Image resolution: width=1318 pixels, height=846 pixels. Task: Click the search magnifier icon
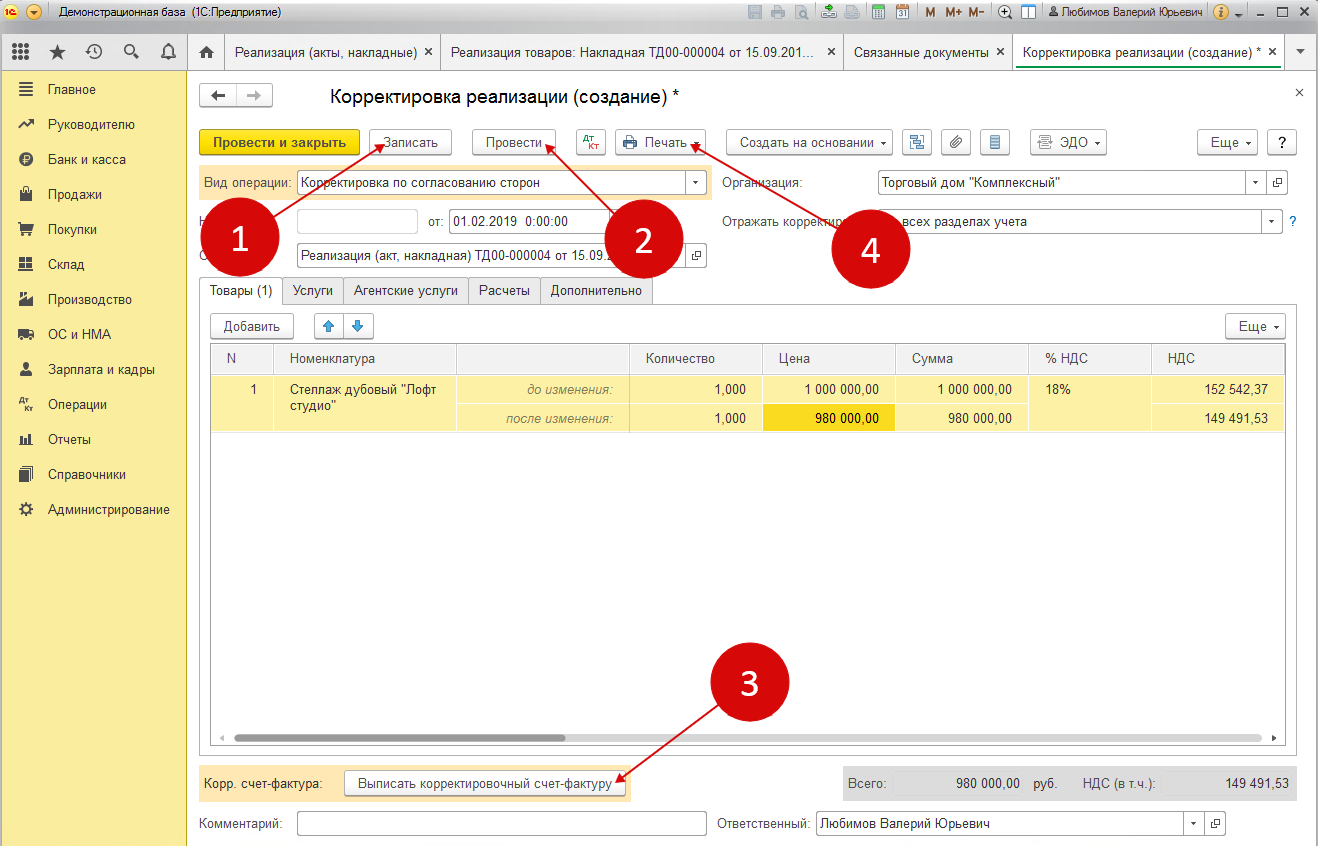[x=131, y=52]
